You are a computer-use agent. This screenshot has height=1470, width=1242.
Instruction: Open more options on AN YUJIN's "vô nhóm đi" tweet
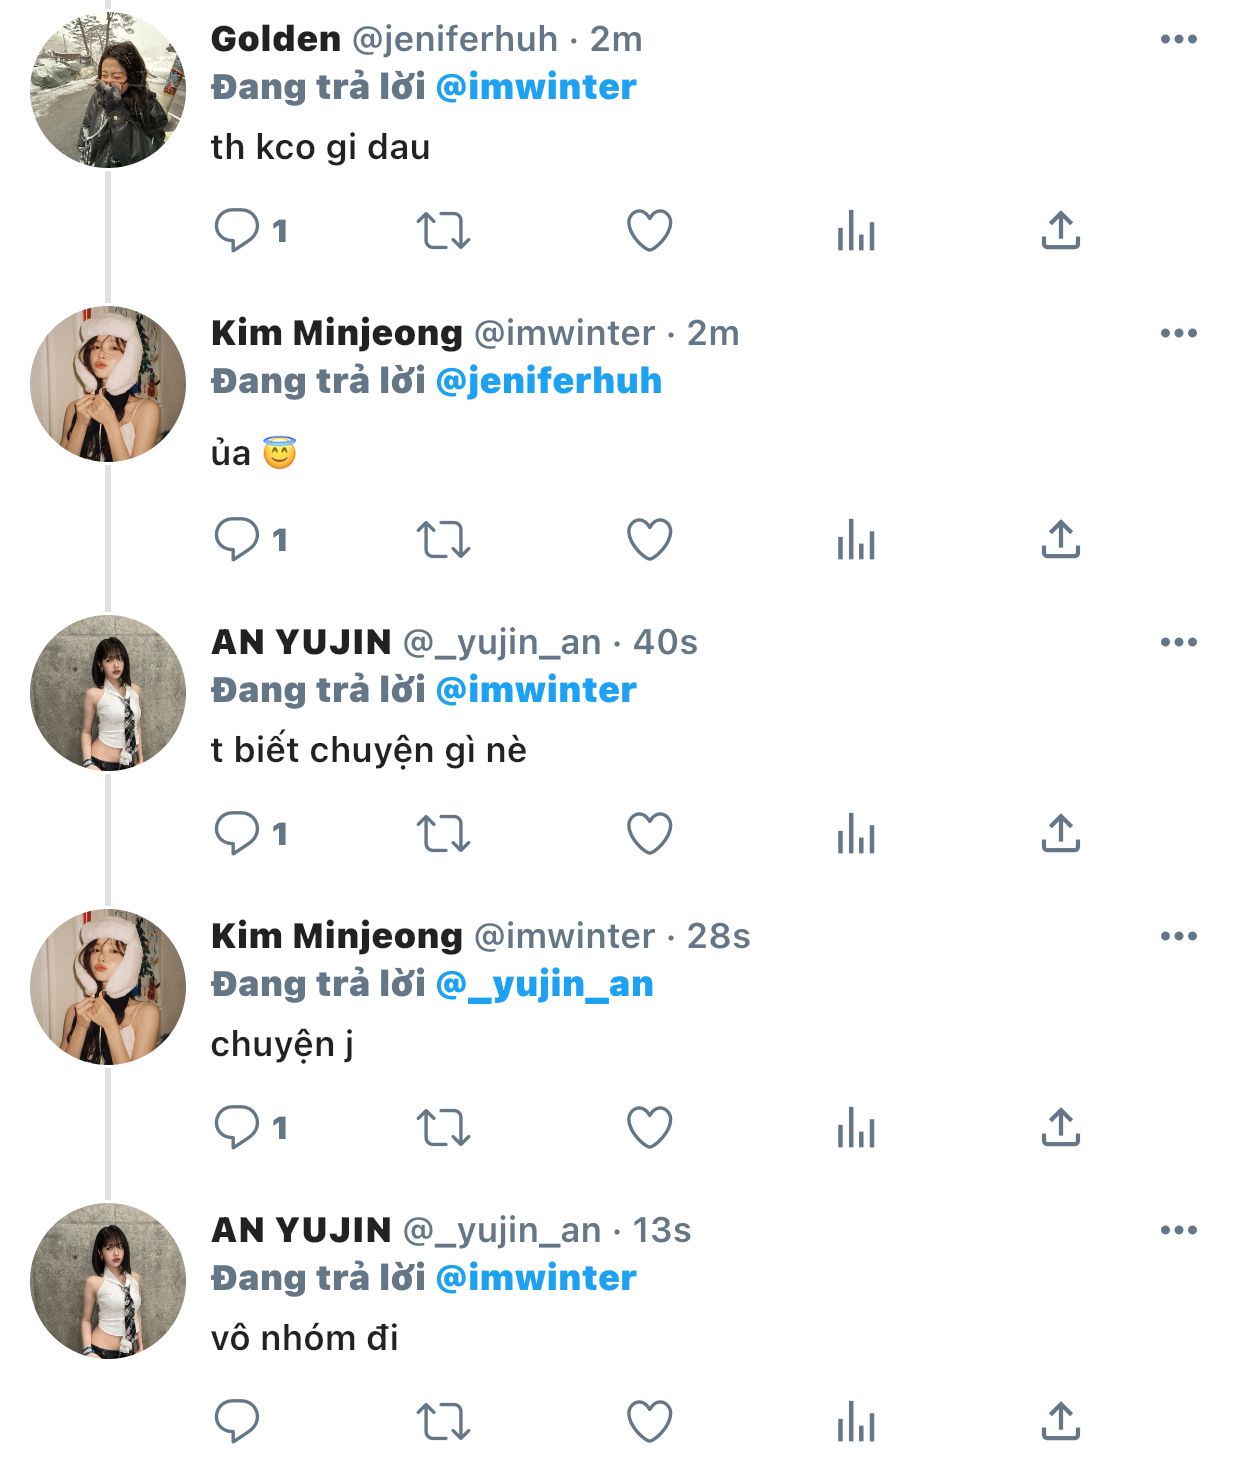[1179, 1231]
